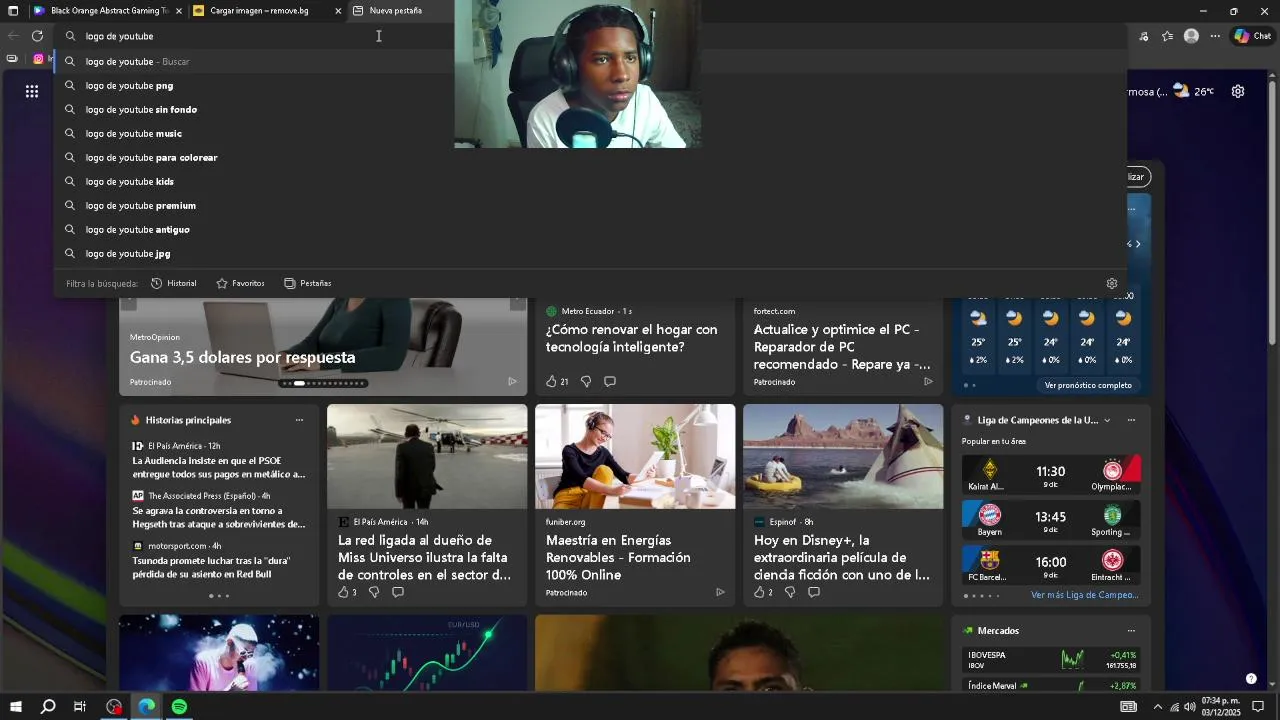Dislike the Miss Universo article
1280x720 pixels.
pyautogui.click(x=374, y=592)
